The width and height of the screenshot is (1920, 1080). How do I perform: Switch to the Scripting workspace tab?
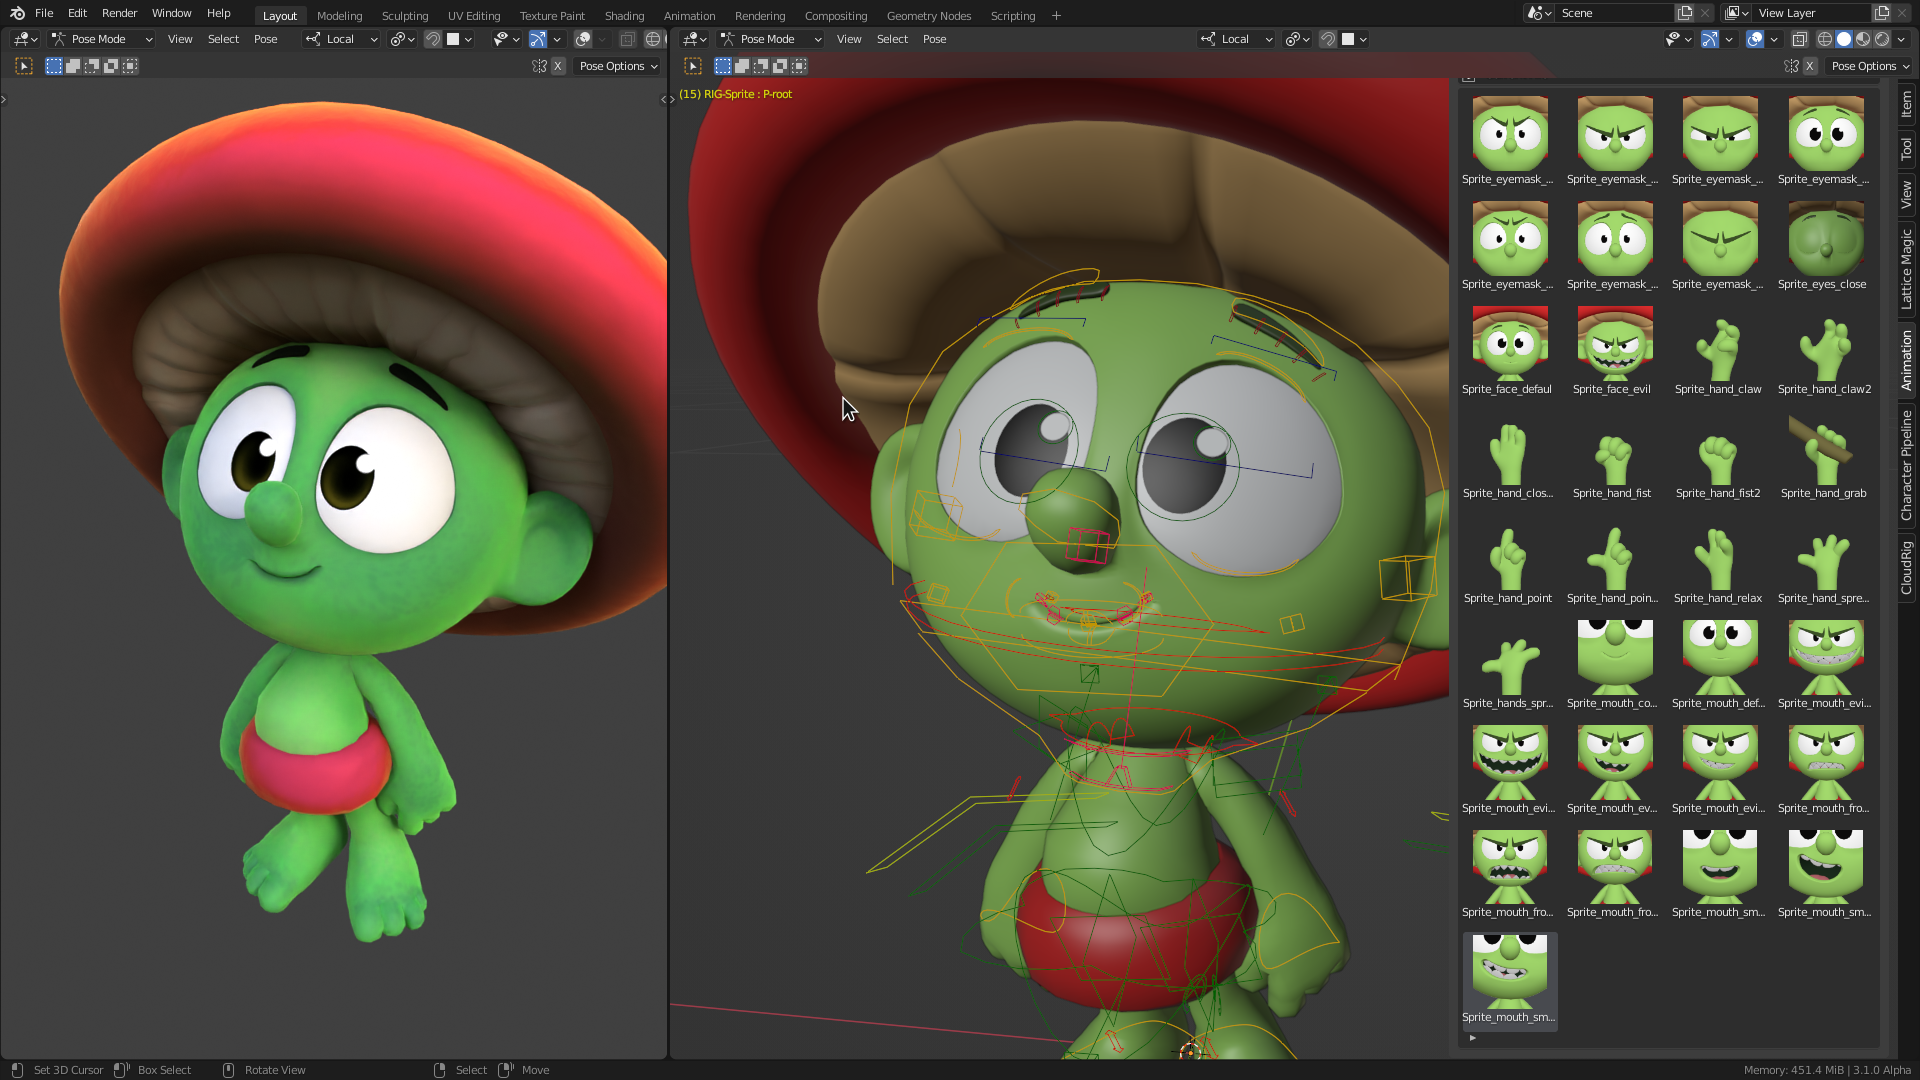pyautogui.click(x=1012, y=15)
